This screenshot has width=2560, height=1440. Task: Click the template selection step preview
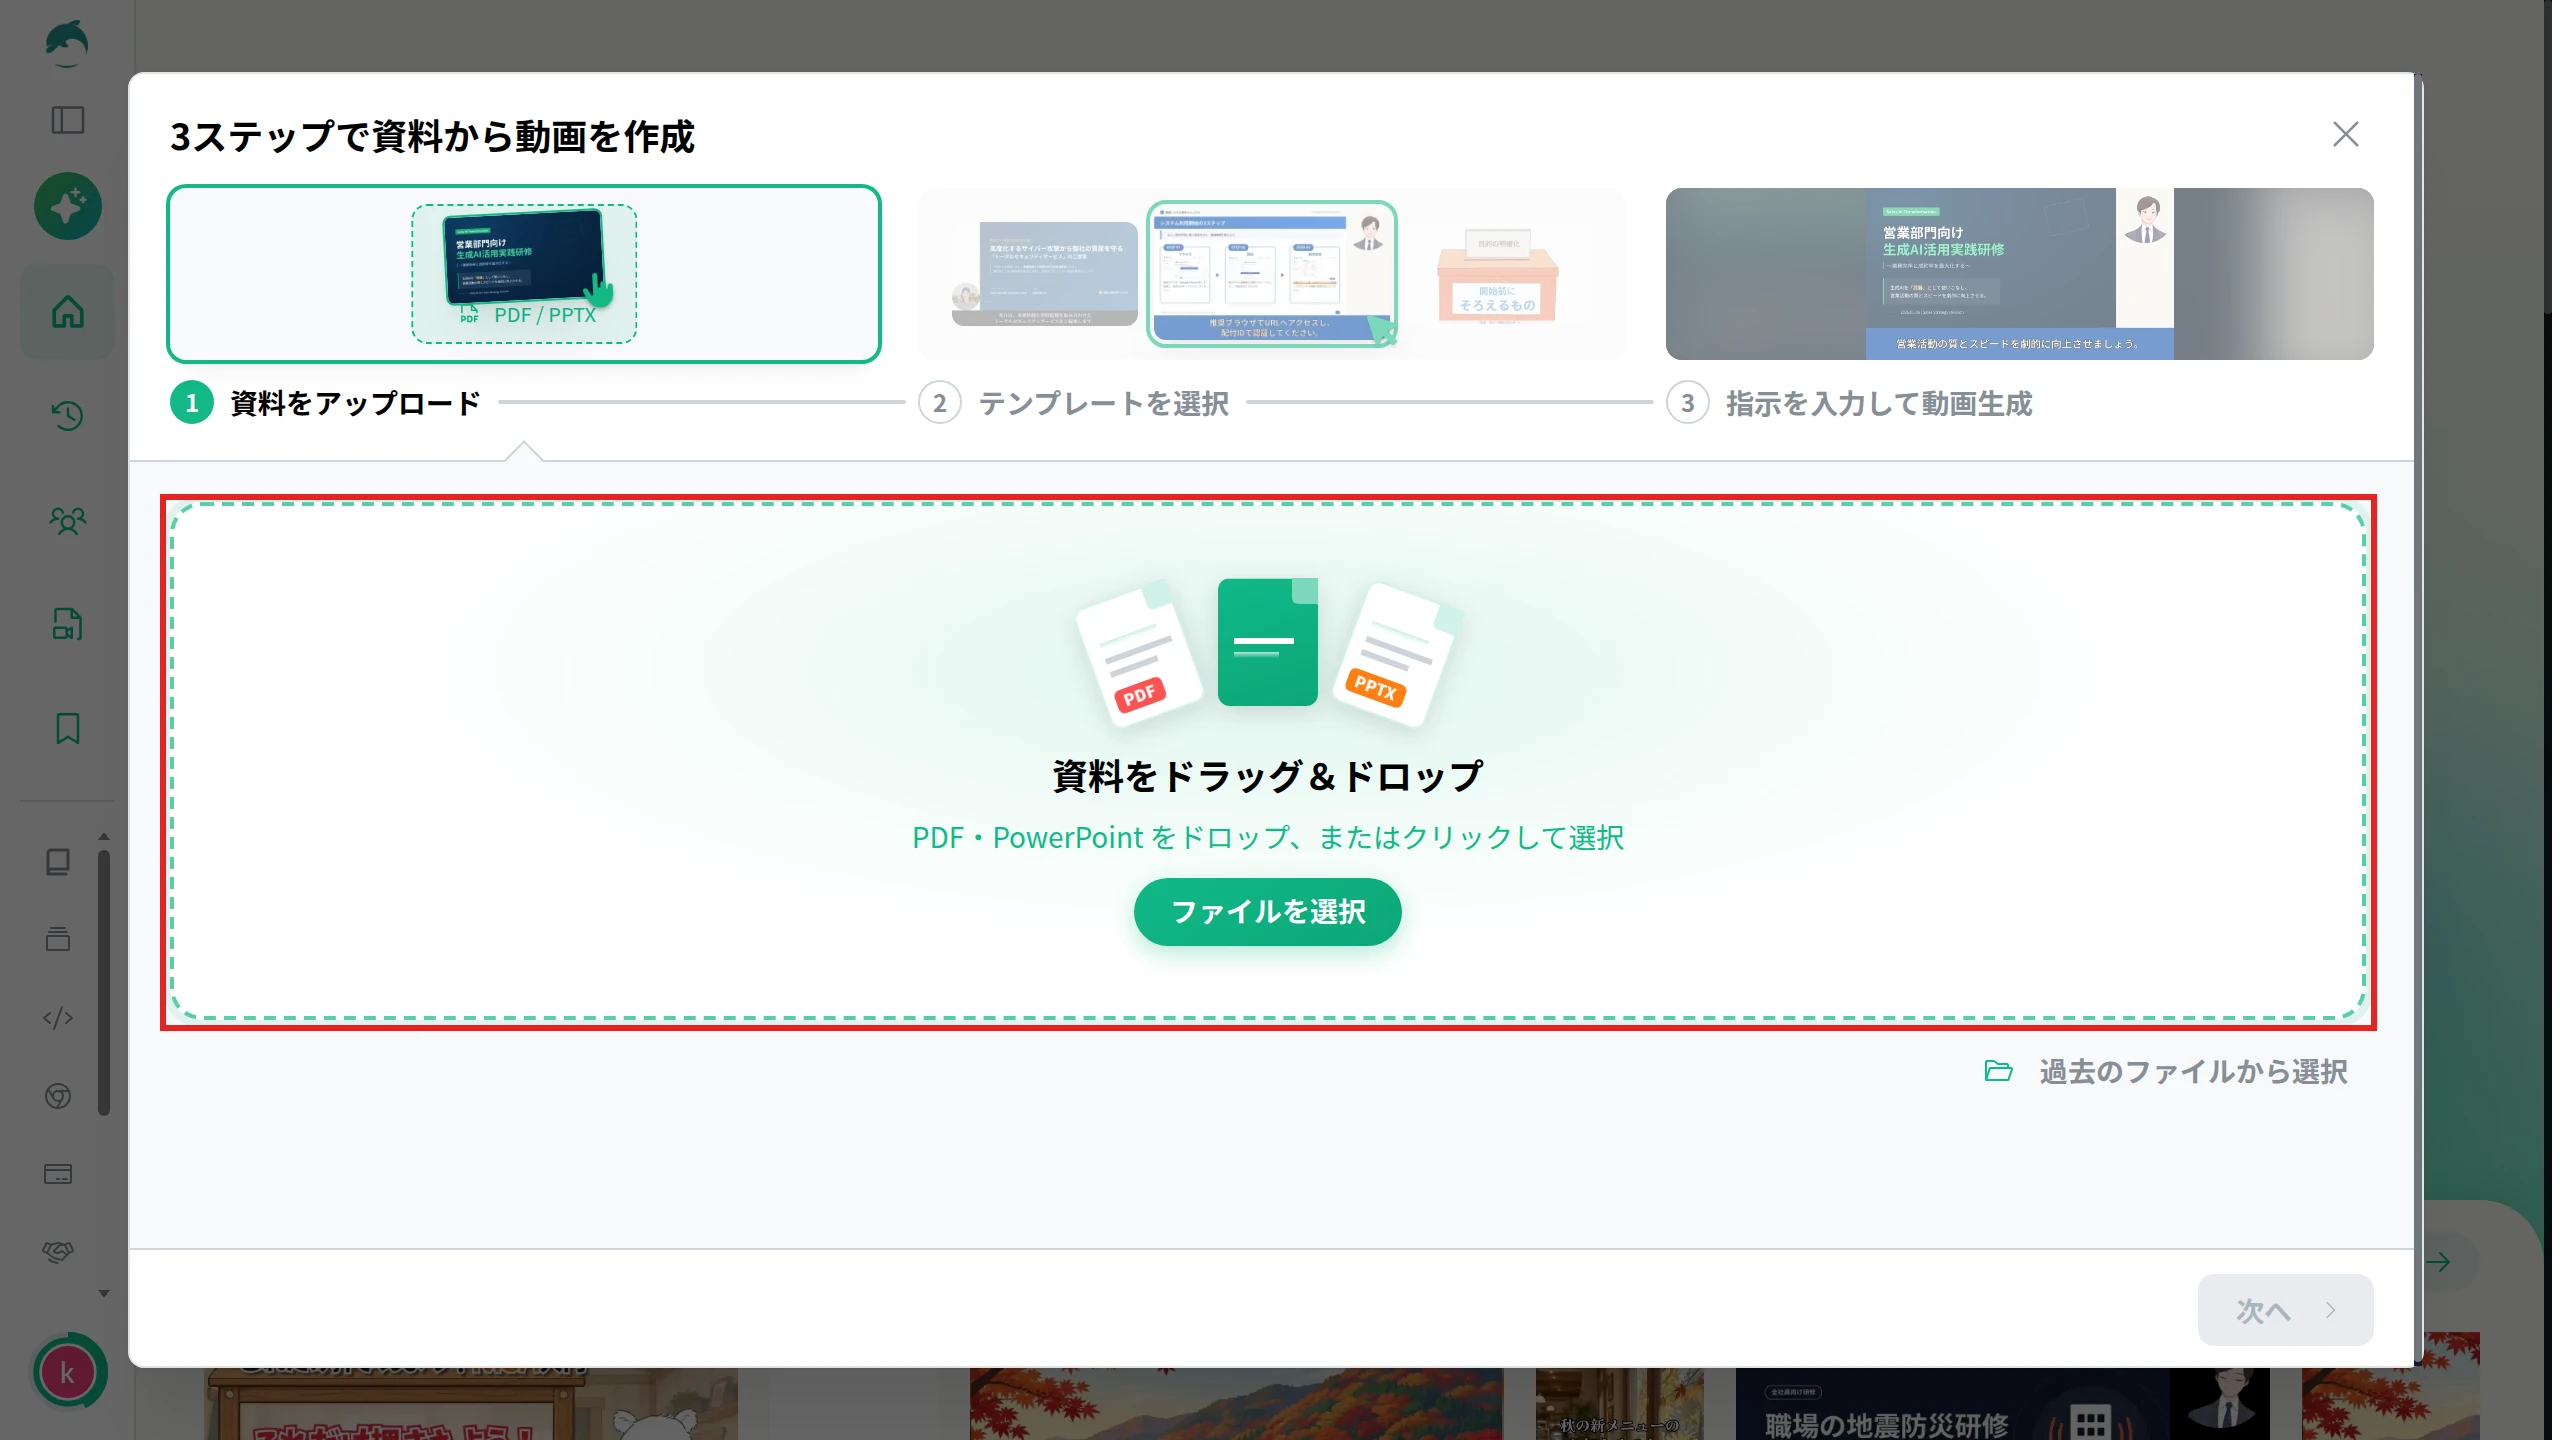pyautogui.click(x=1271, y=274)
